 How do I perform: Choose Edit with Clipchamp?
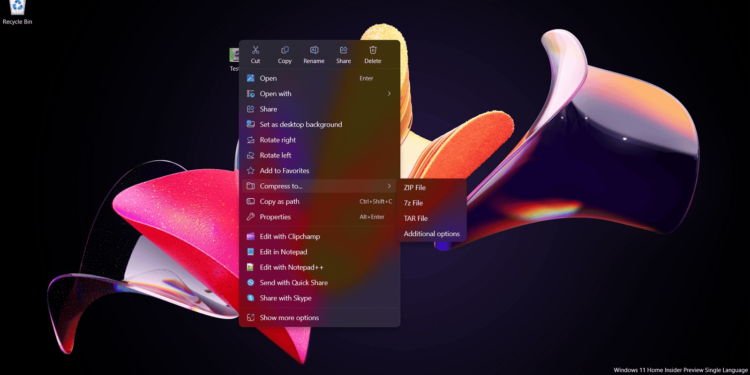pos(320,236)
